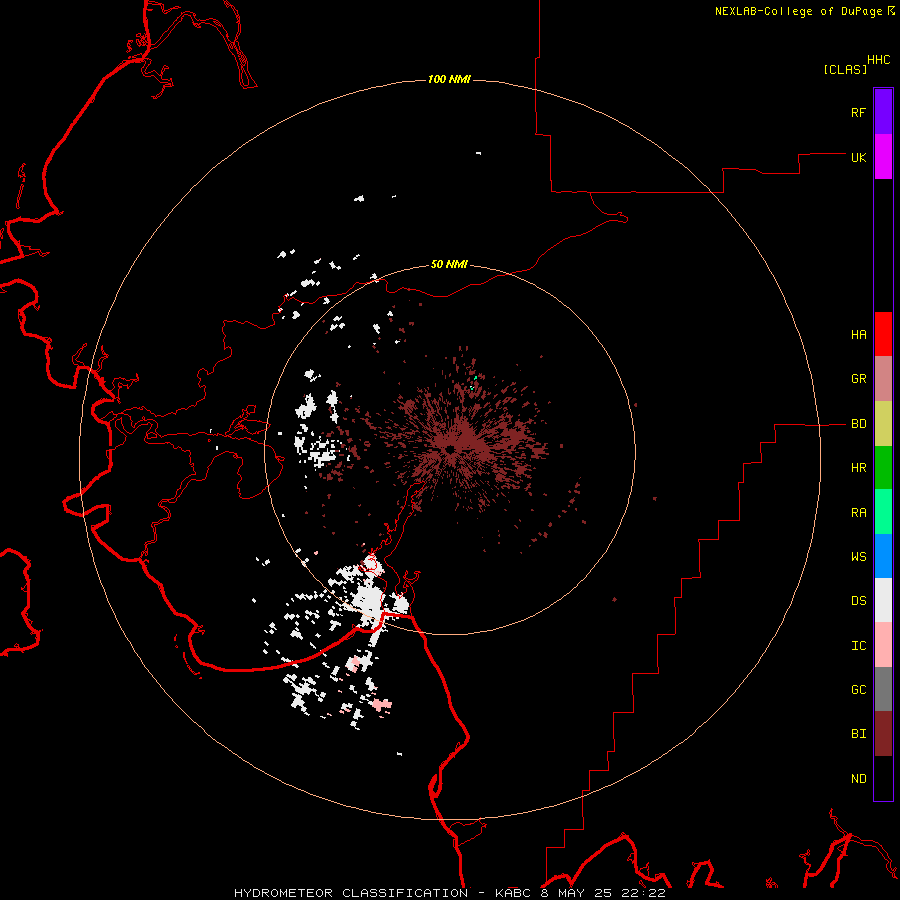Click the IC legend label
Screen dimensions: 900x900
(858, 646)
